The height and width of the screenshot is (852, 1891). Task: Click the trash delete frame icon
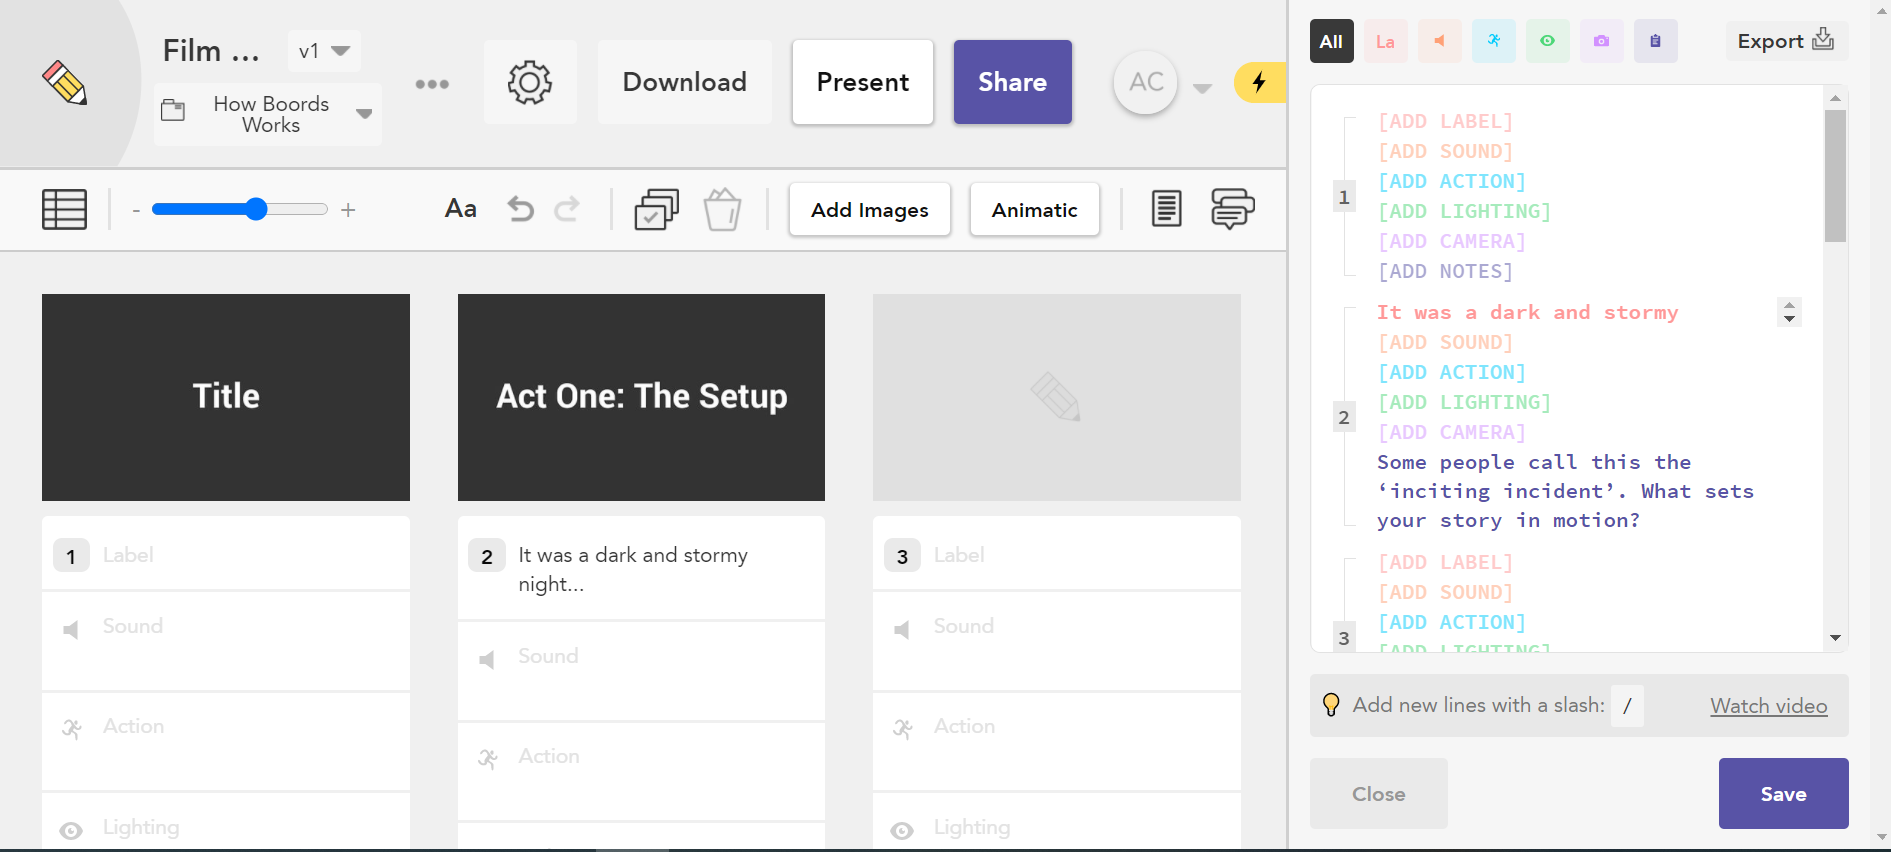[722, 210]
